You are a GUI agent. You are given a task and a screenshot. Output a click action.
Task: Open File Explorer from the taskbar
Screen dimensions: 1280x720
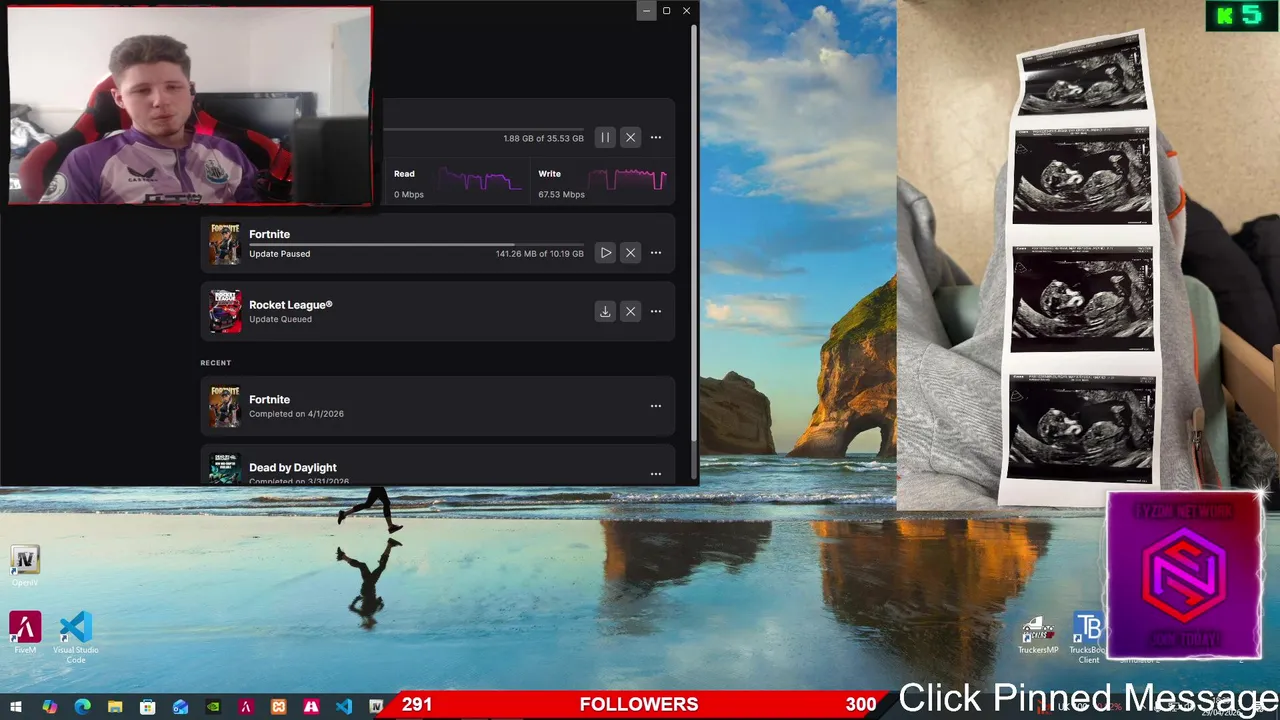(115, 707)
